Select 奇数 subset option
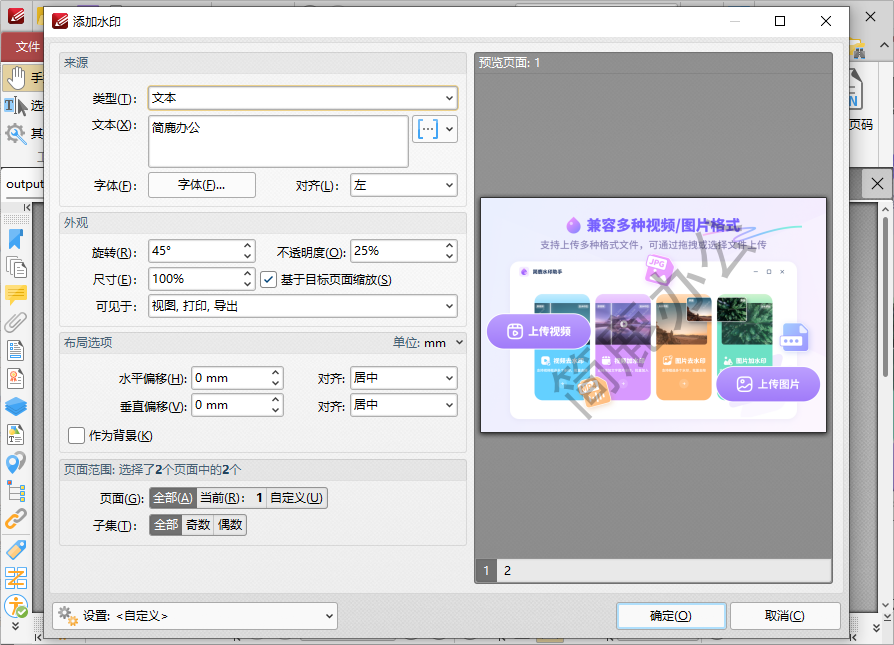 198,525
